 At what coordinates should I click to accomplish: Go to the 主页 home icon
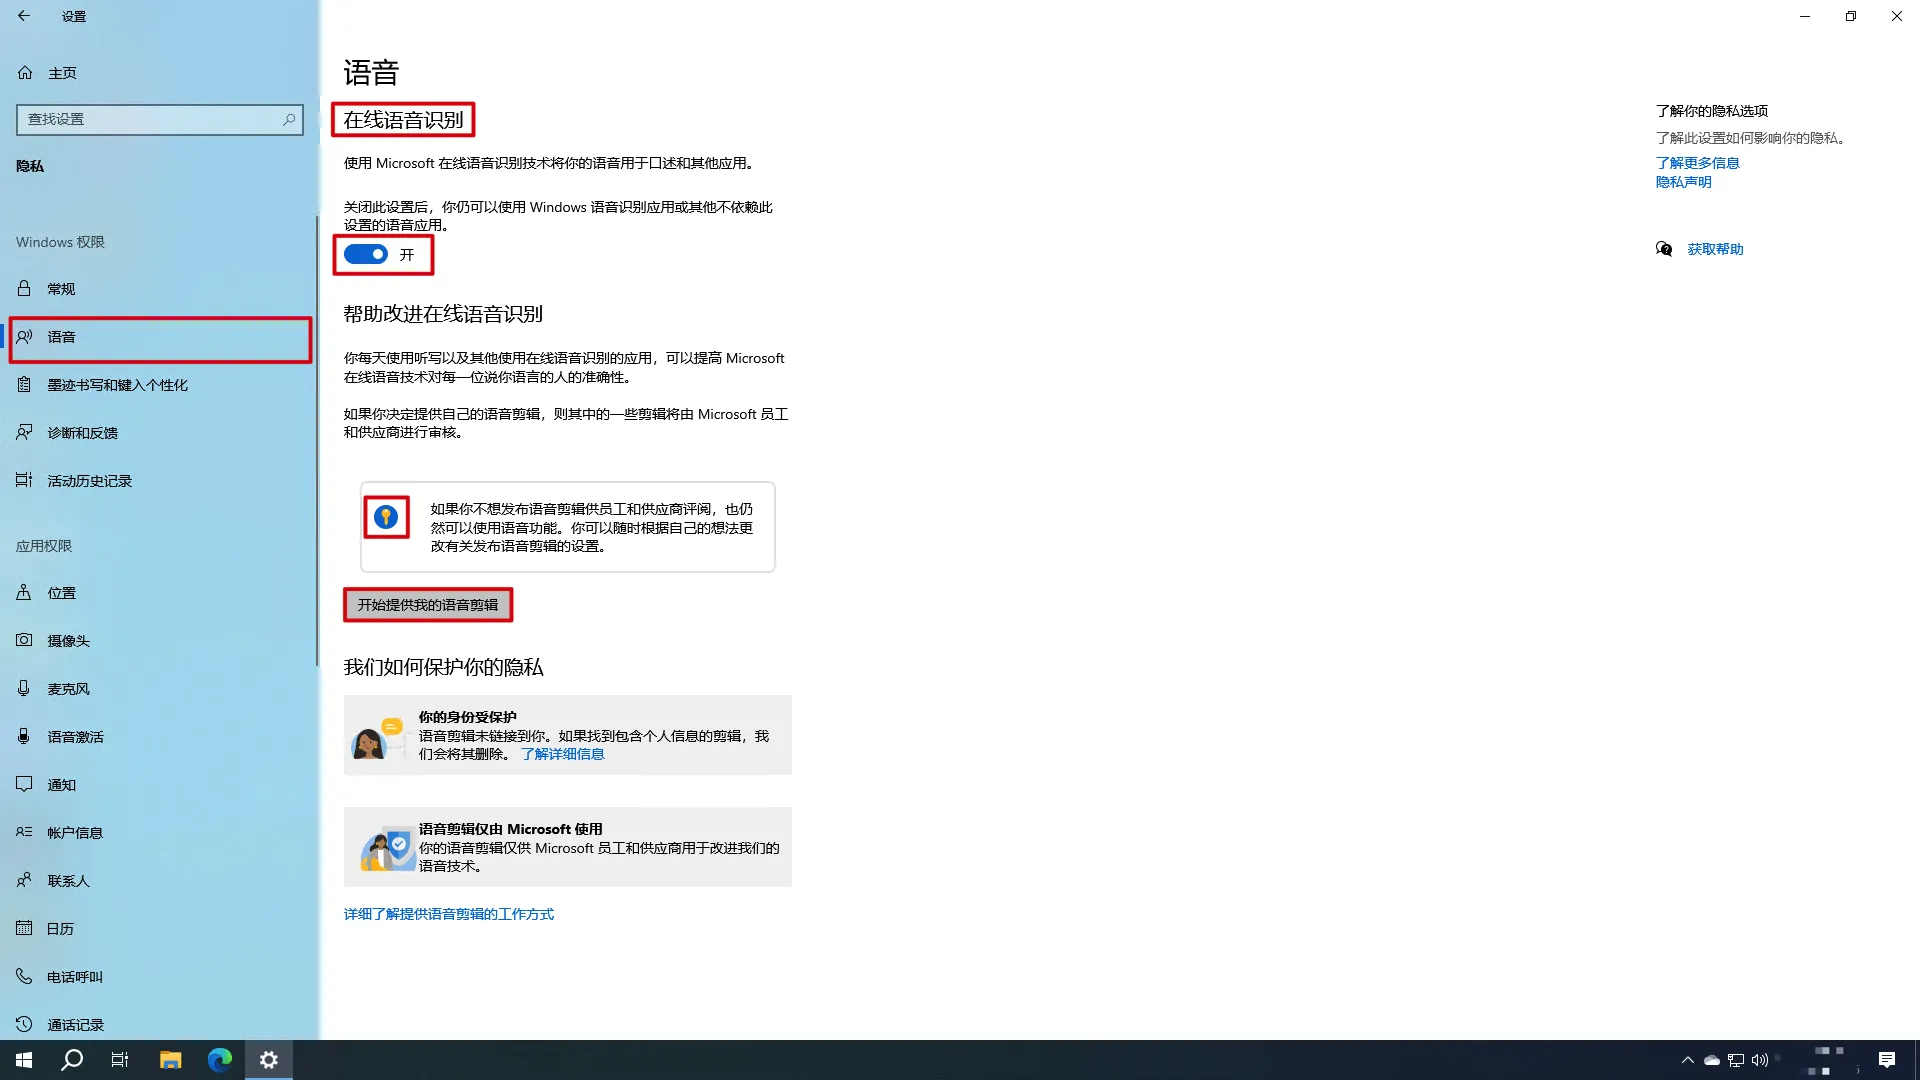pyautogui.click(x=26, y=73)
